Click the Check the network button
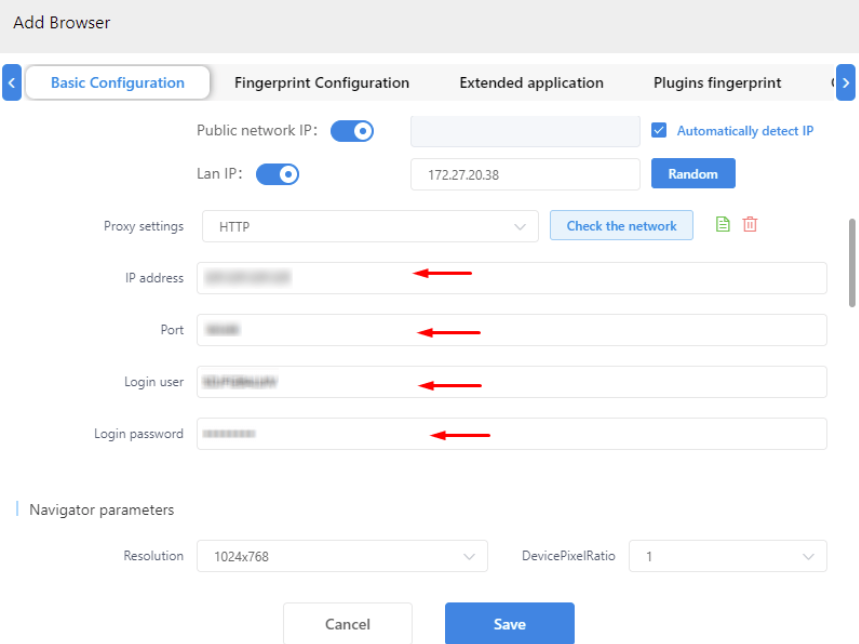The image size is (859, 644). pos(621,225)
